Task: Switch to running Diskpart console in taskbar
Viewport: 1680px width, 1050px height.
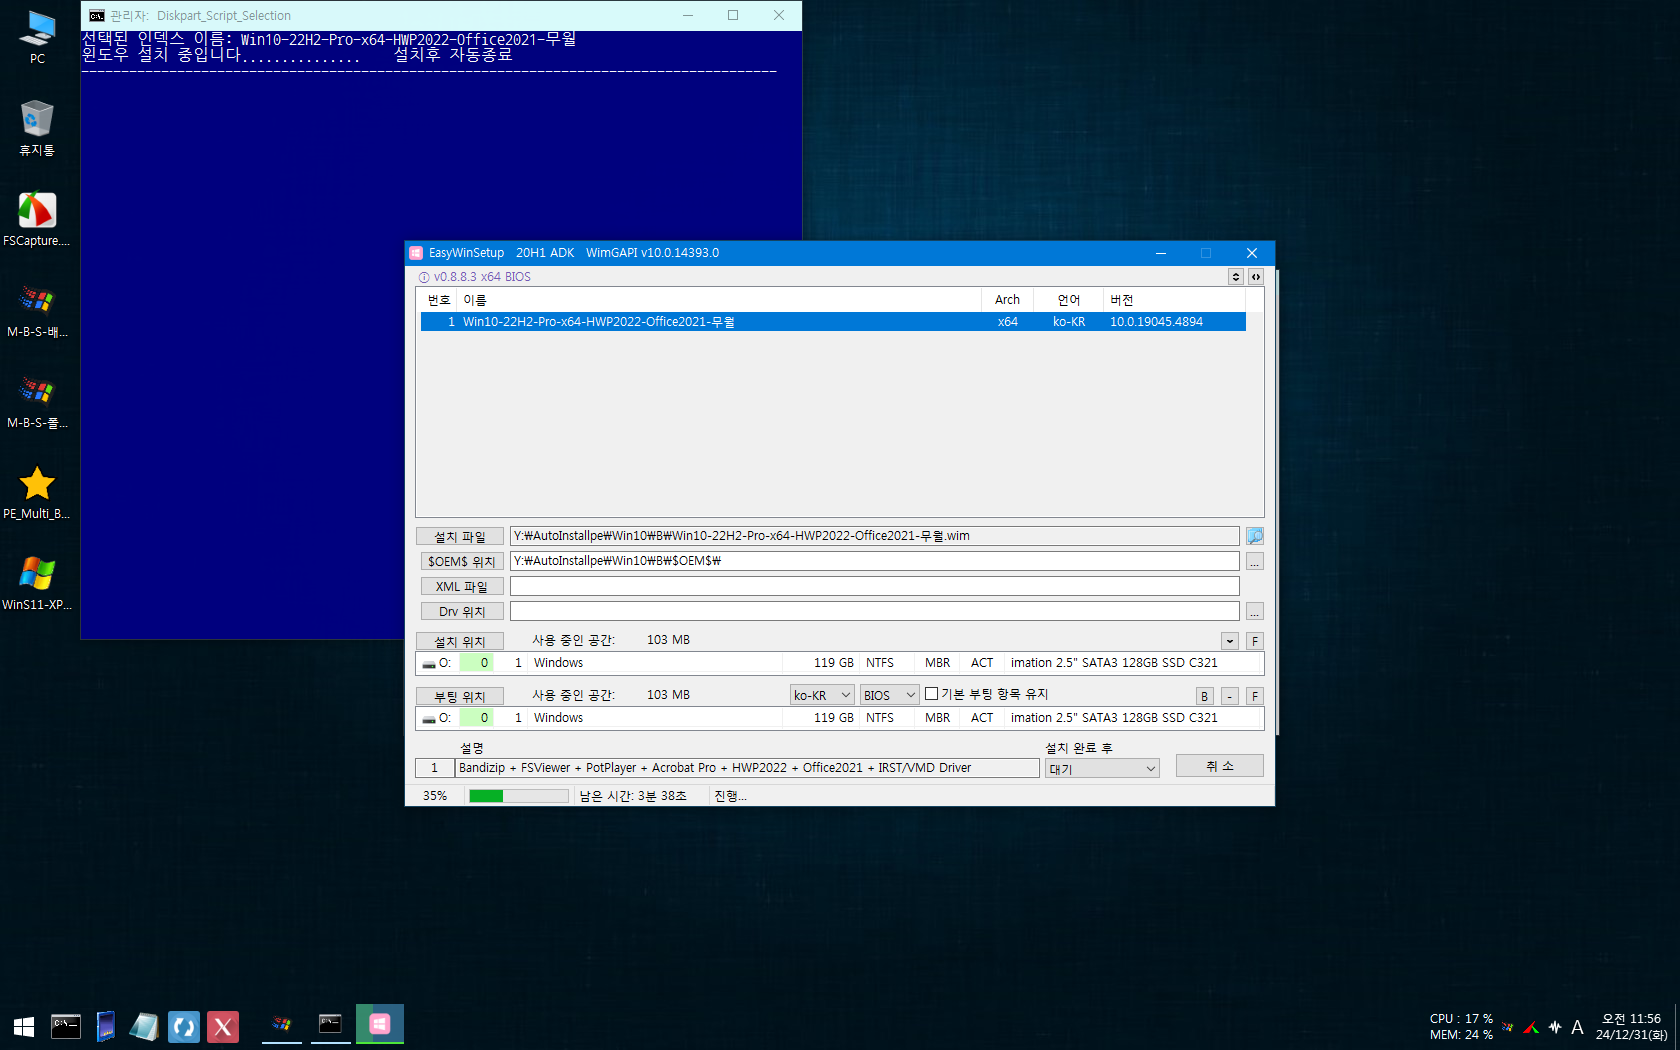Action: (330, 1024)
